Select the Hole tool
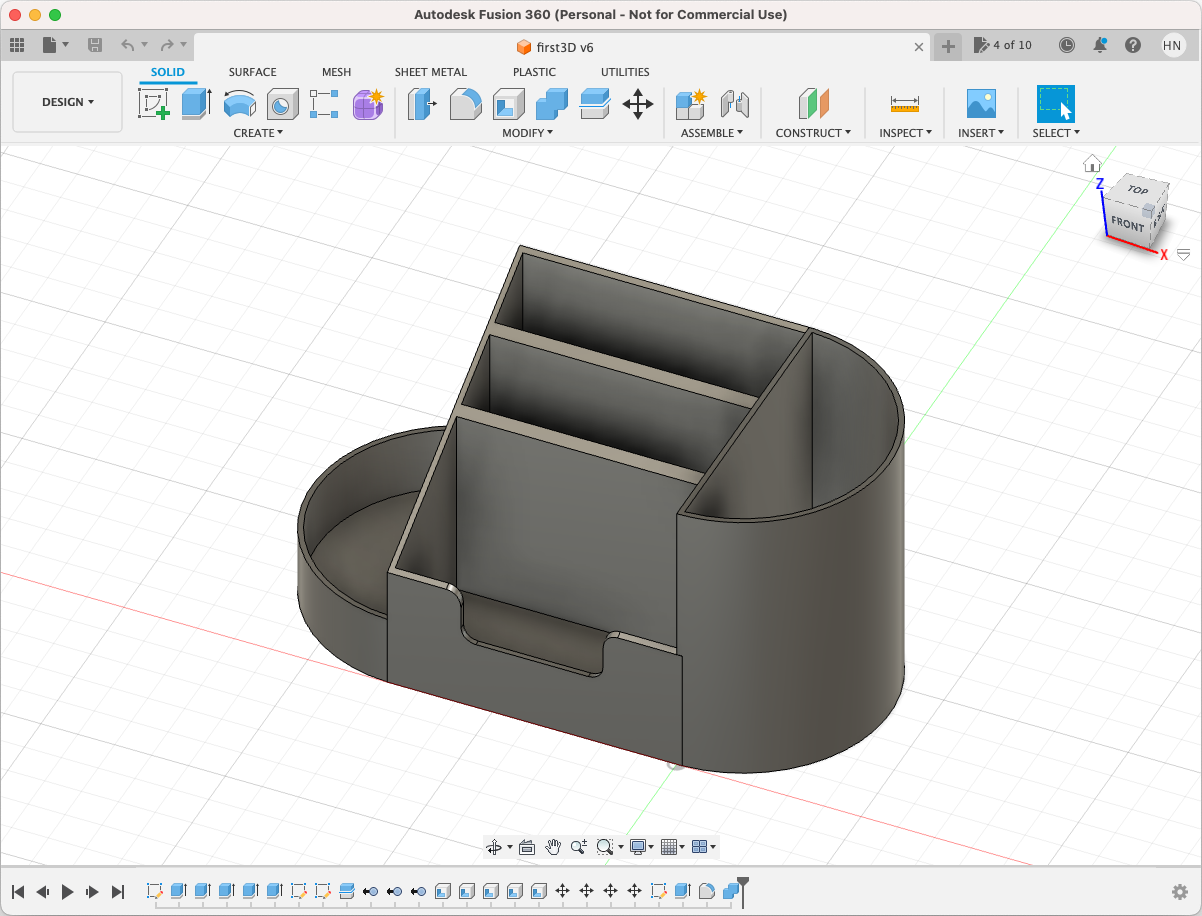1202x916 pixels. (x=283, y=104)
